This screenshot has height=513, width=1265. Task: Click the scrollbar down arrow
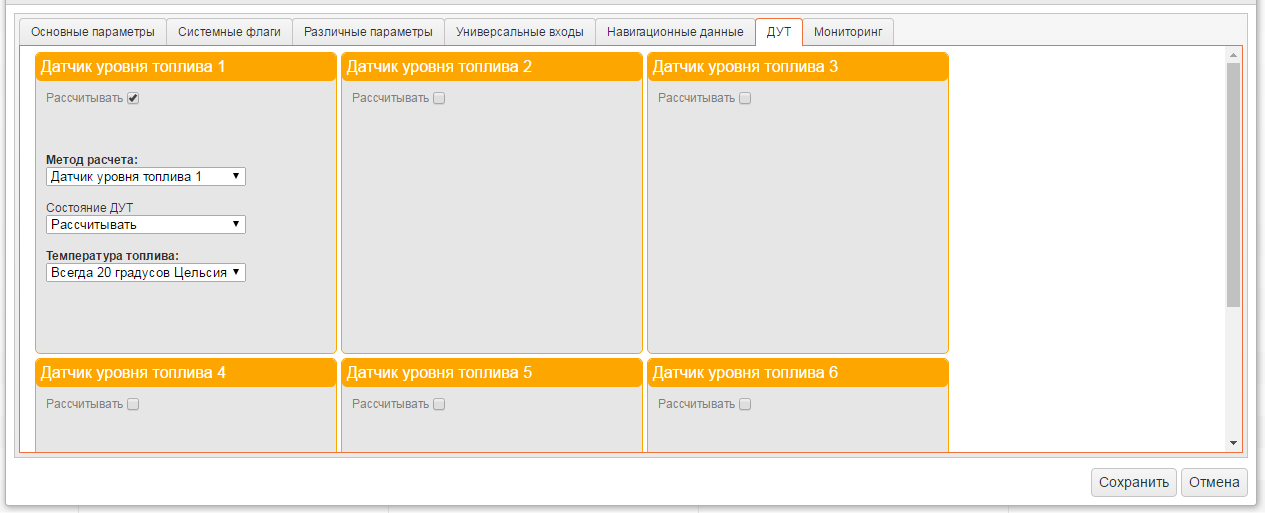point(1233,443)
